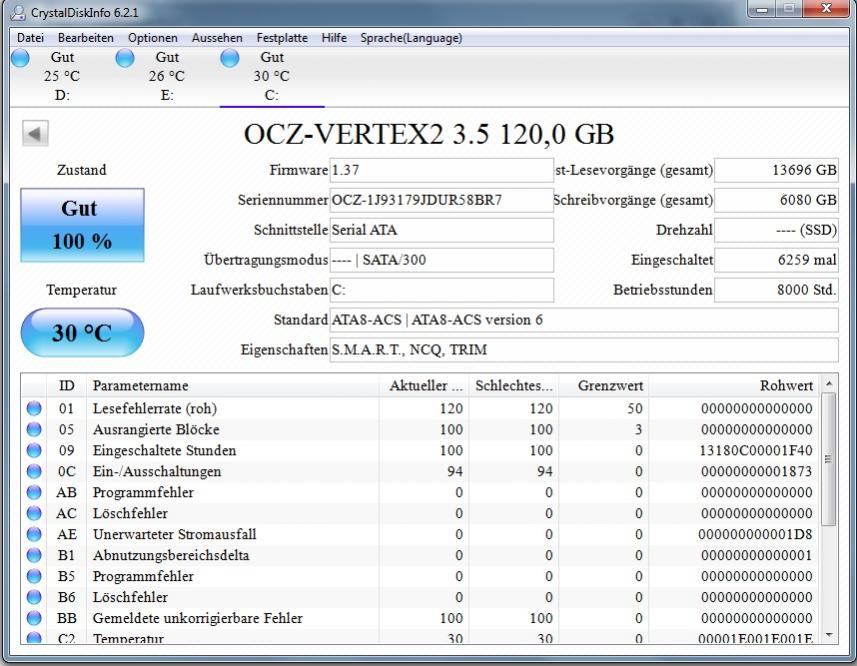Click status orb for Abnutzungsbereichsdelta
Viewport: 857px width, 666px height.
[x=34, y=555]
